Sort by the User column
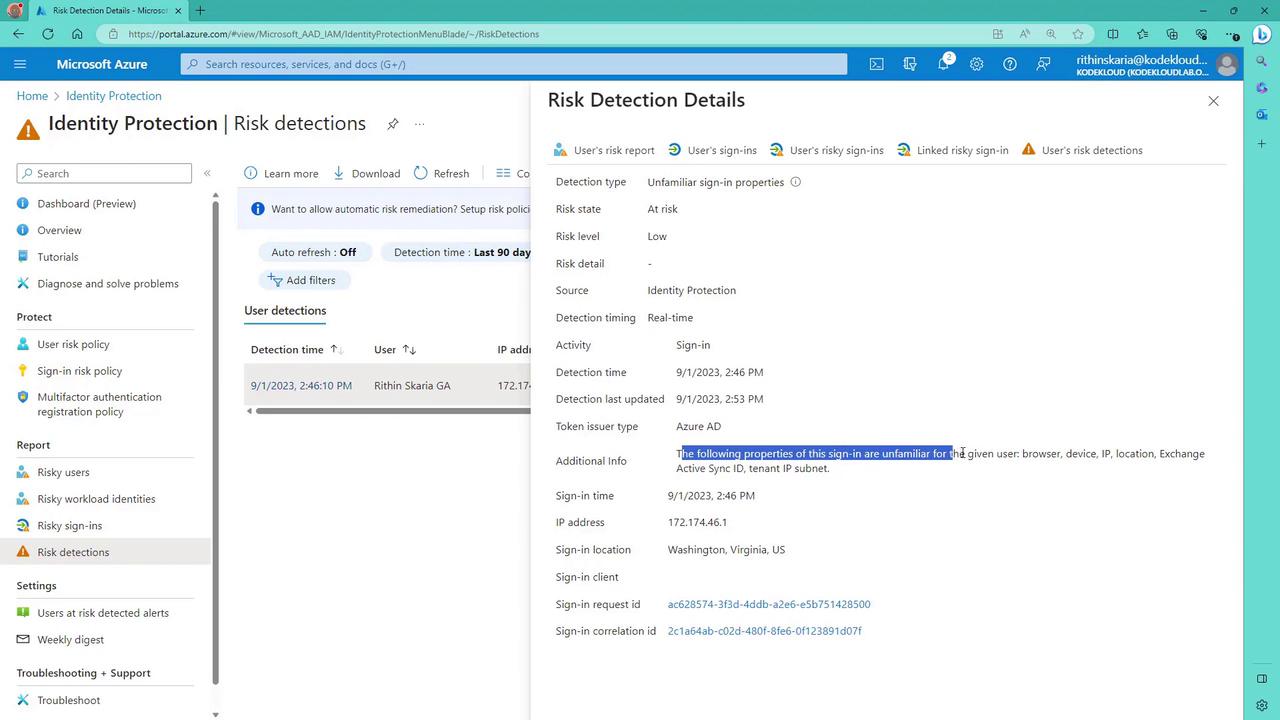 coord(394,350)
